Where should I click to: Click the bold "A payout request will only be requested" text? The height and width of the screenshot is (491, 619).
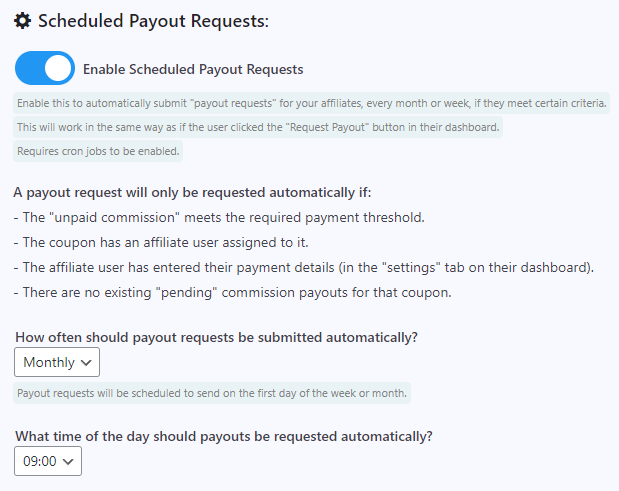[x=192, y=193]
